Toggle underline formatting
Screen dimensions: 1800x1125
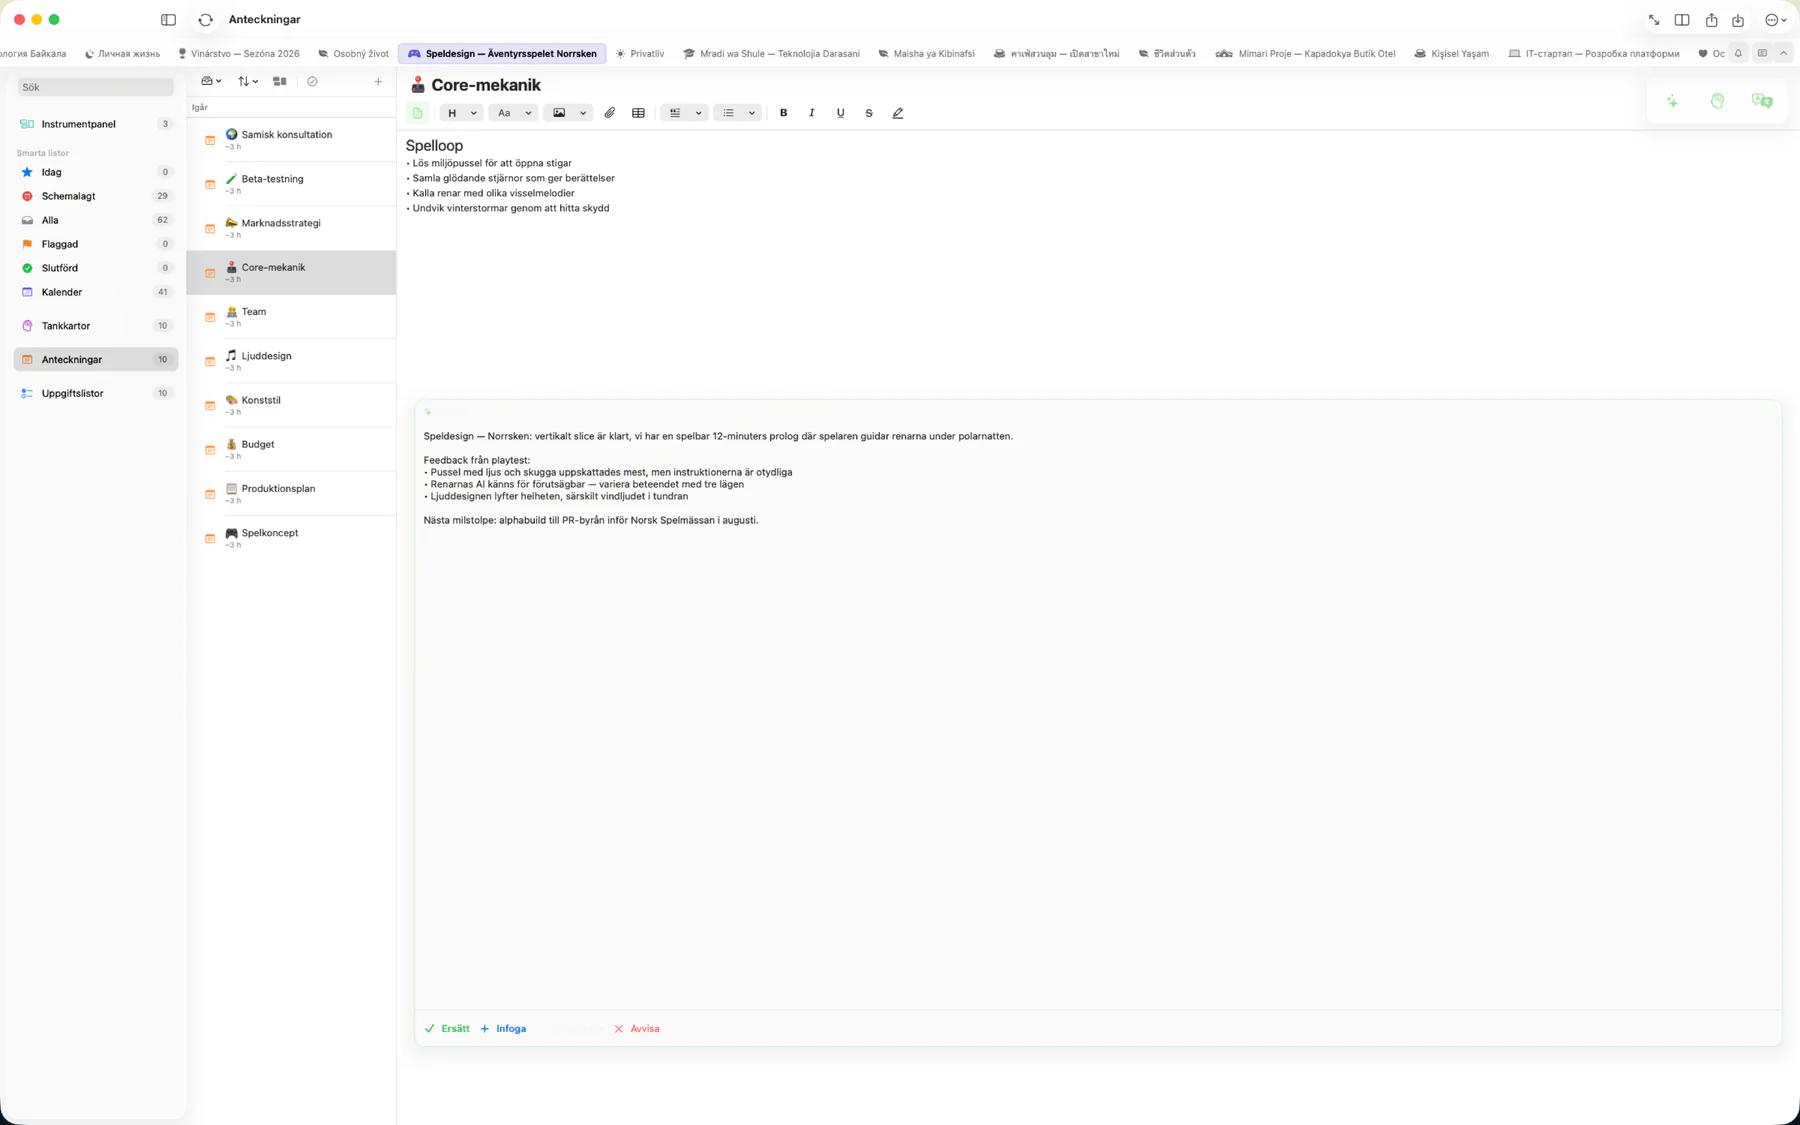(840, 113)
